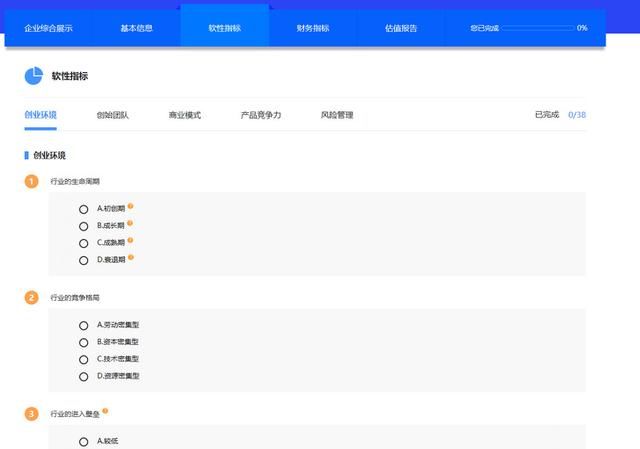Viewport: 640px width, 449px height.
Task: Click the 0/38 completed counter
Action: (577, 115)
